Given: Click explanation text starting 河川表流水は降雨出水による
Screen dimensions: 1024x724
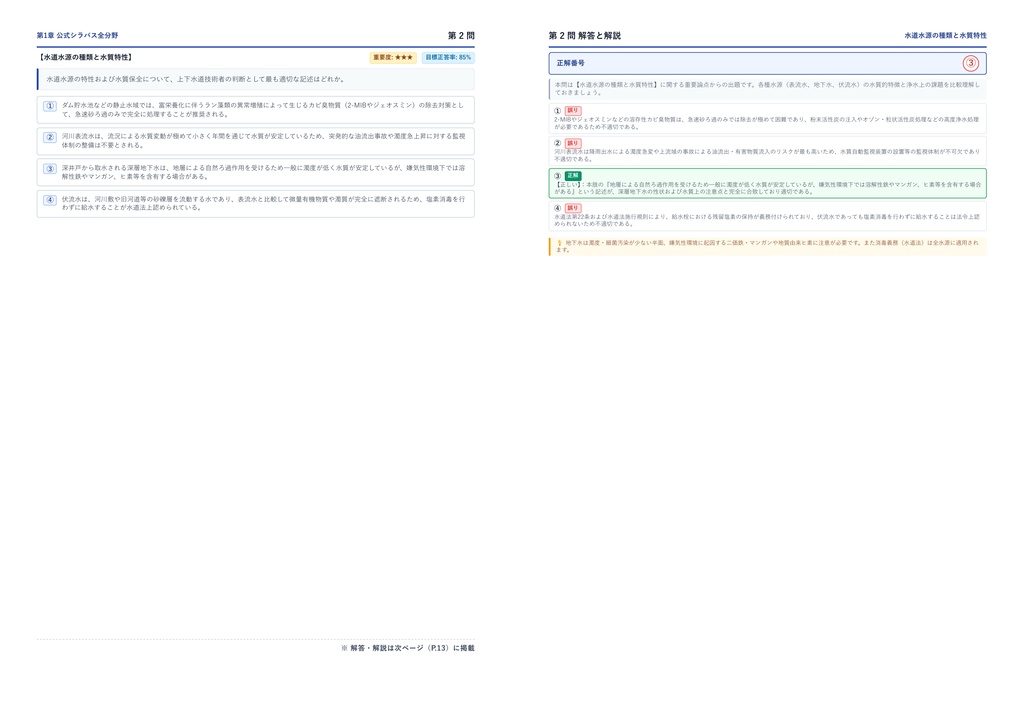Looking at the screenshot, I should point(767,155).
